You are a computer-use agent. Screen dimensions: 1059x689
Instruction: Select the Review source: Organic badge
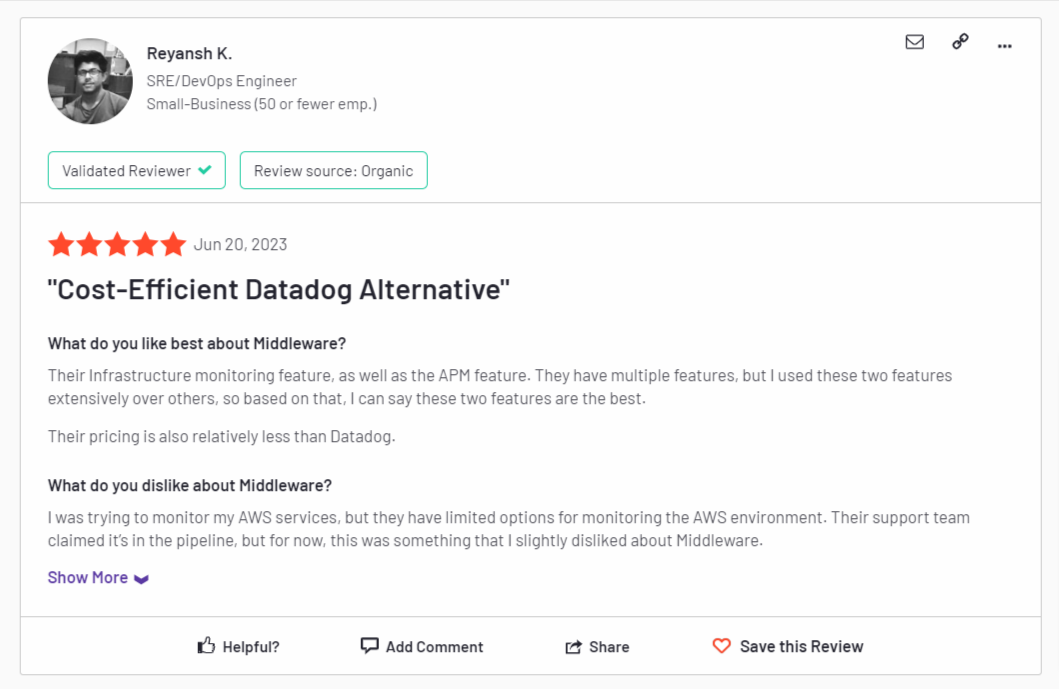(333, 170)
